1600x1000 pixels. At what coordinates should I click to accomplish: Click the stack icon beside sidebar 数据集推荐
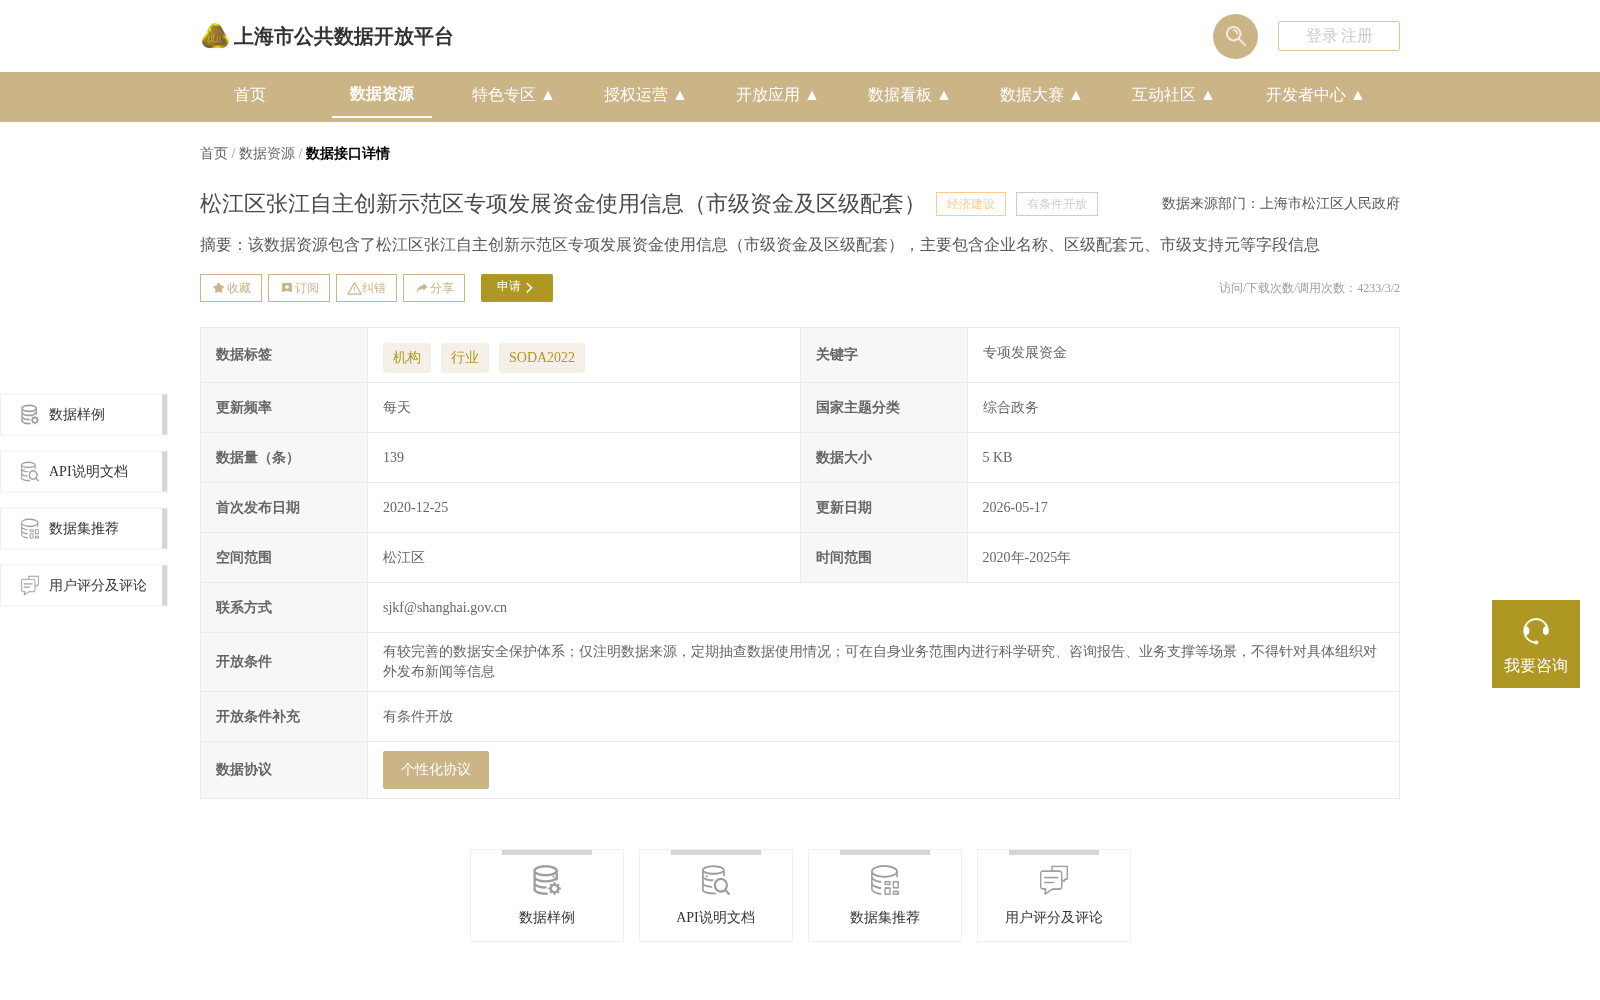point(30,529)
